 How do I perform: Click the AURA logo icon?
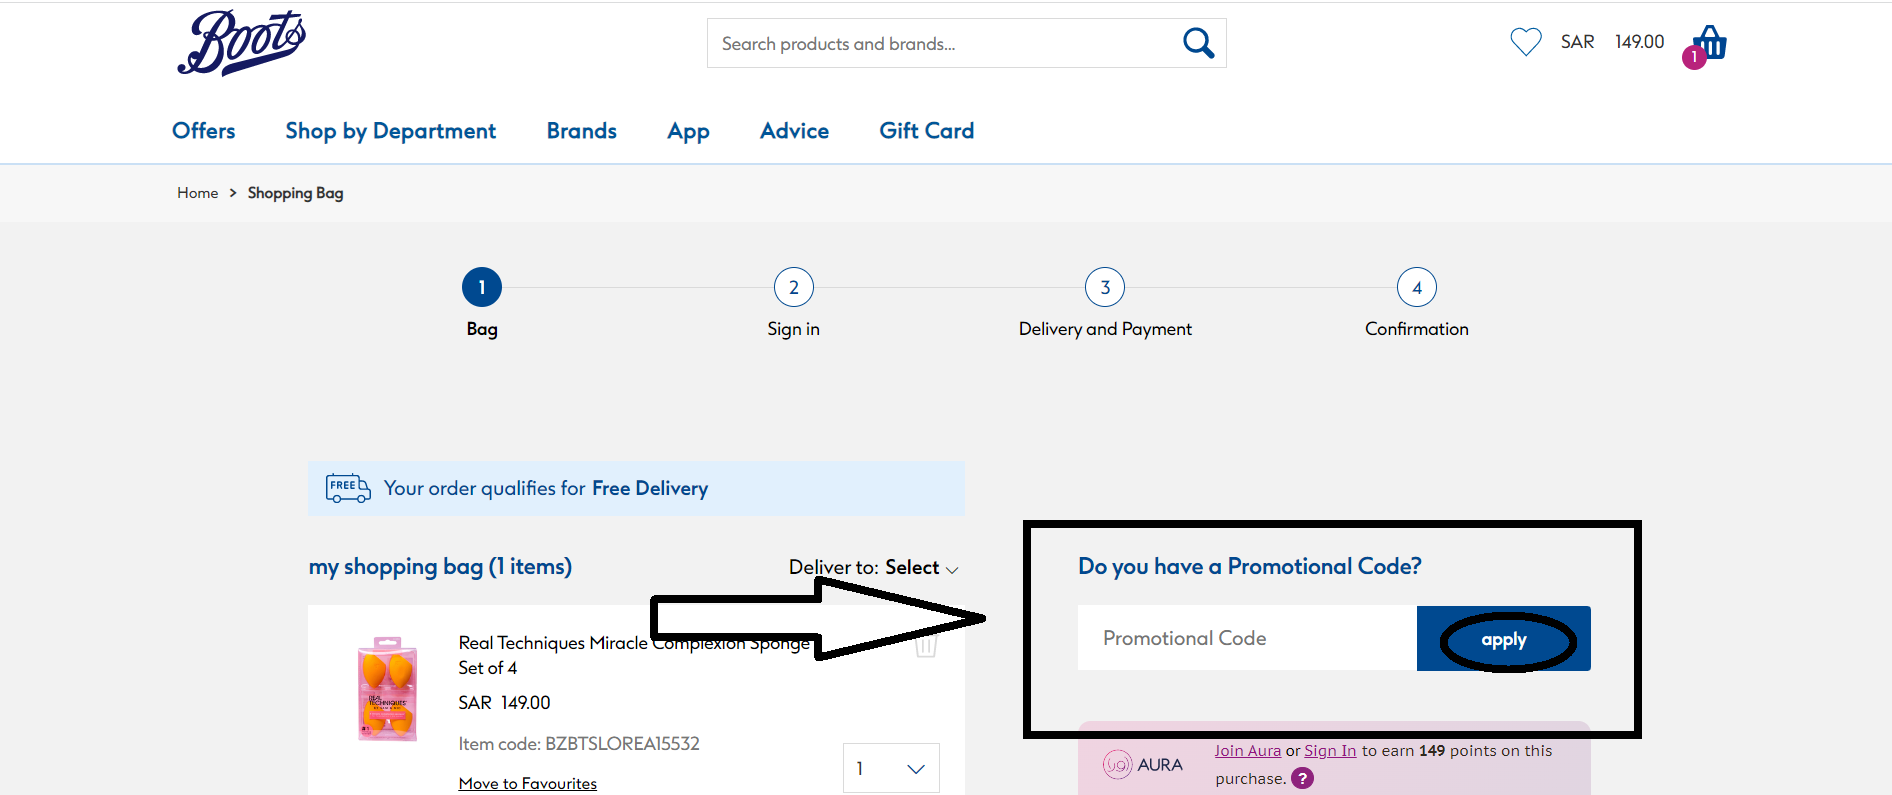click(1117, 765)
